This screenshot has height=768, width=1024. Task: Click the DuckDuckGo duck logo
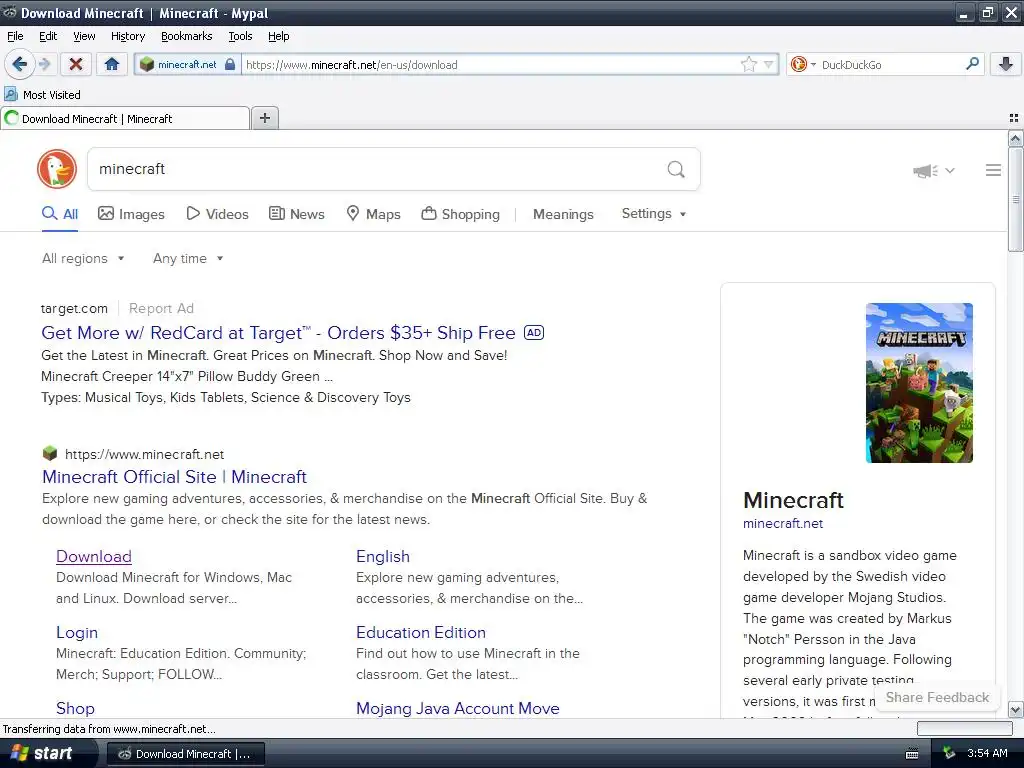(x=57, y=169)
